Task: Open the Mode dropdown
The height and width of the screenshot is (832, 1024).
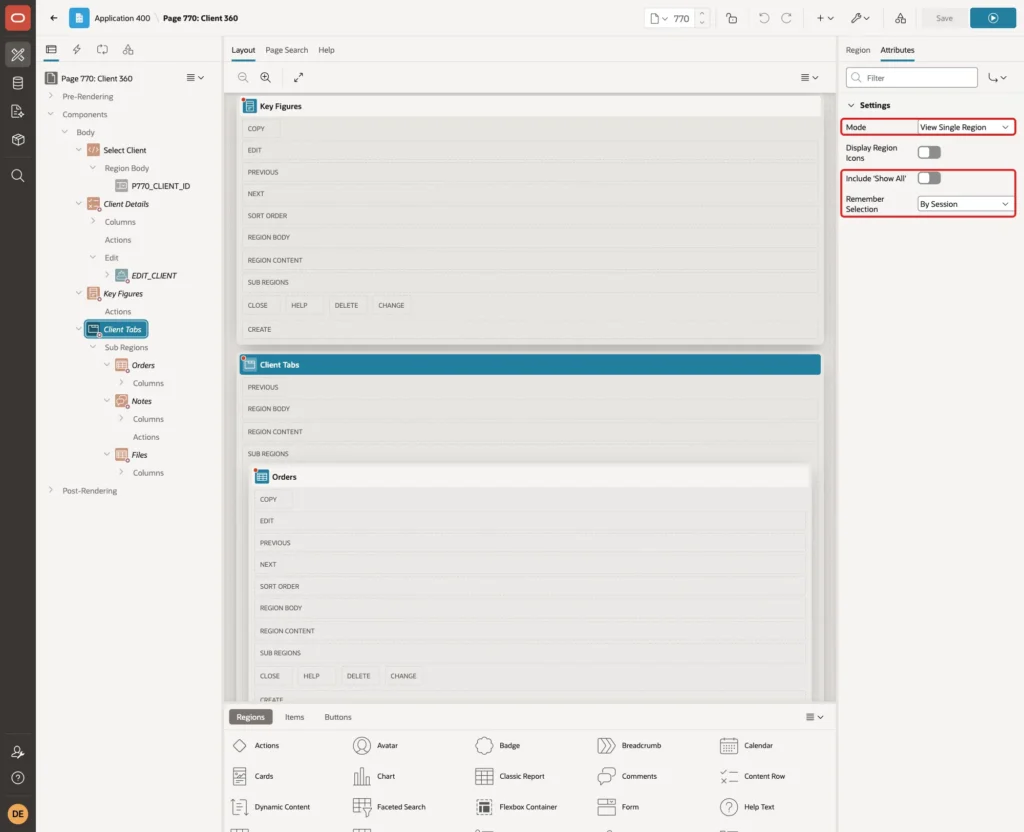Action: tap(965, 127)
